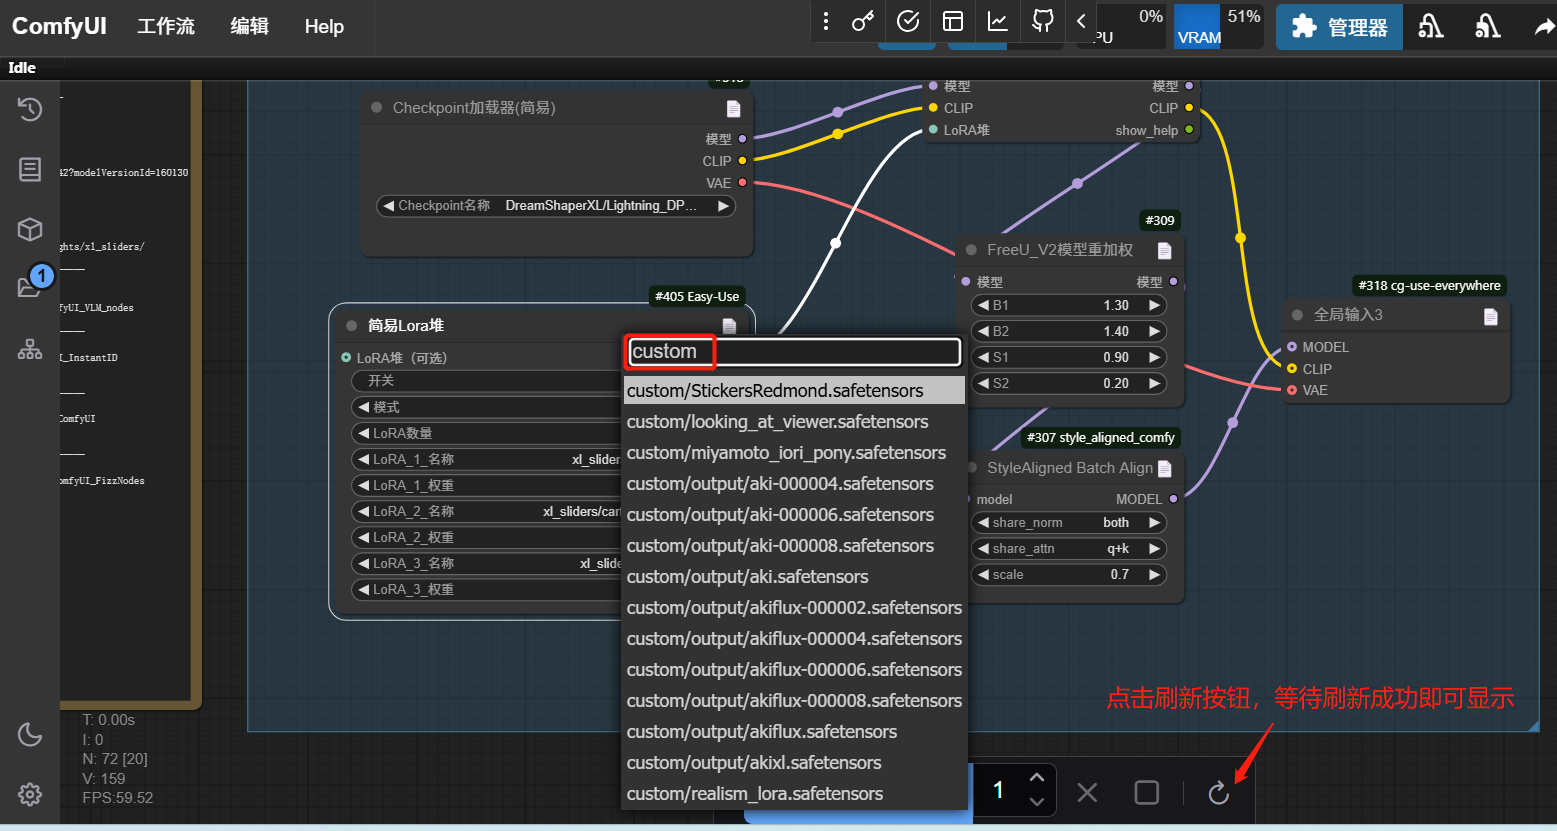Image resolution: width=1557 pixels, height=831 pixels.
Task: Open the line chart stats icon
Action: [997, 21]
